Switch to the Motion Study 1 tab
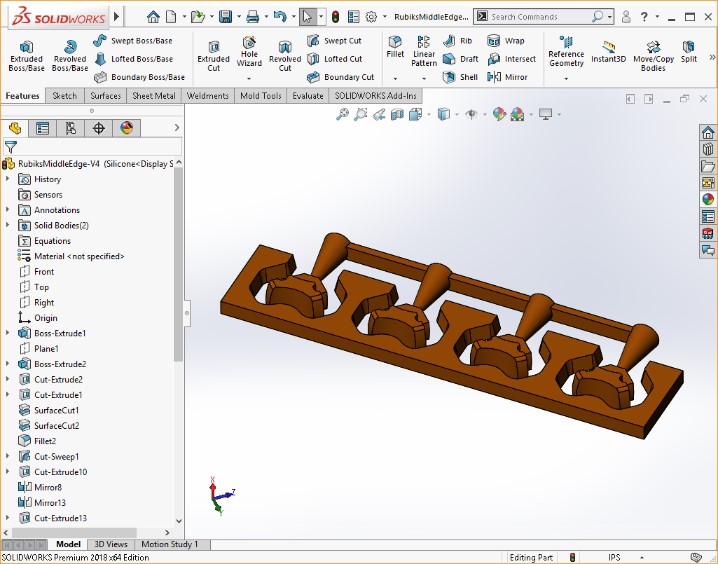 coord(170,544)
